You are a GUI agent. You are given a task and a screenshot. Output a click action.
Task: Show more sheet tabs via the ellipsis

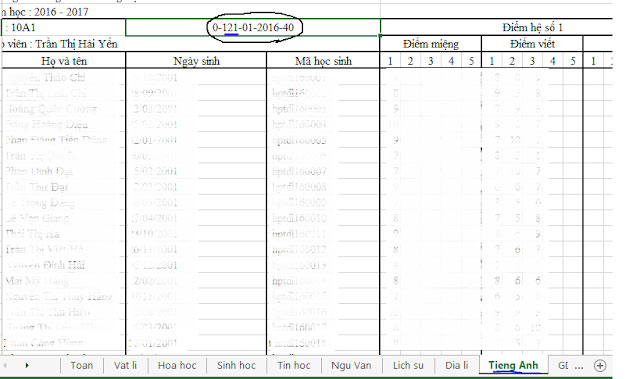(578, 366)
